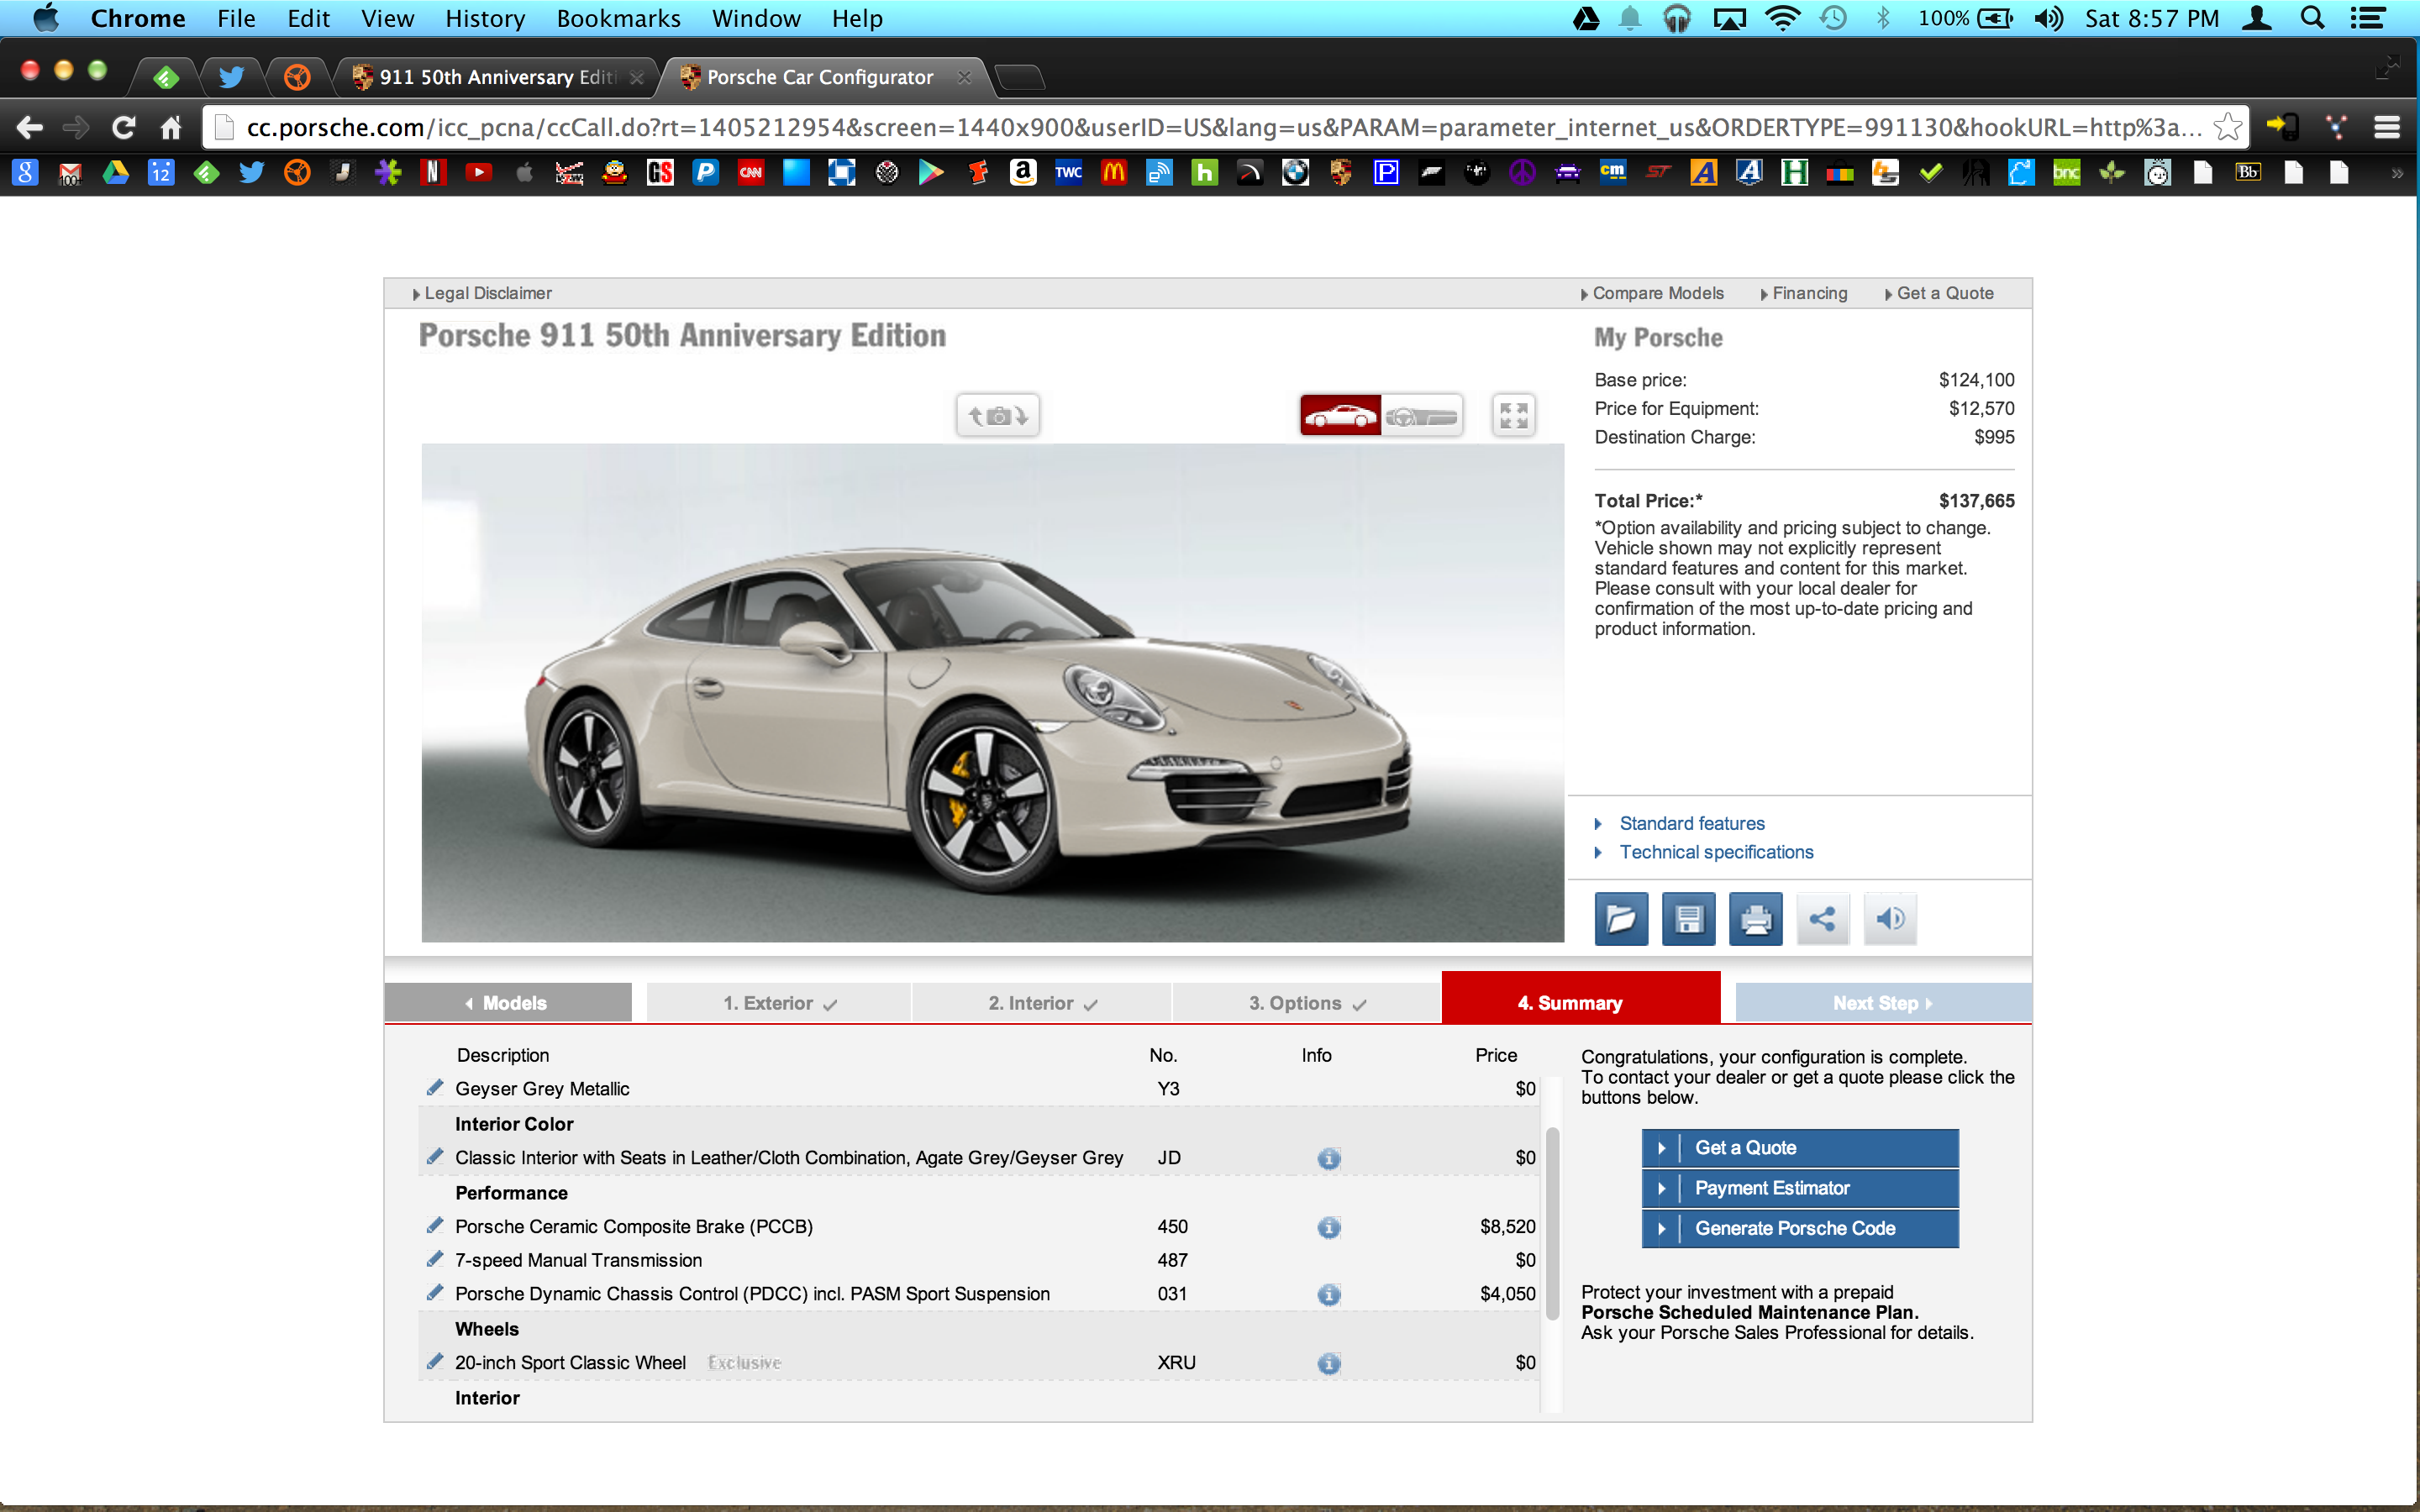
Task: Go back to Models step
Action: tap(508, 1002)
